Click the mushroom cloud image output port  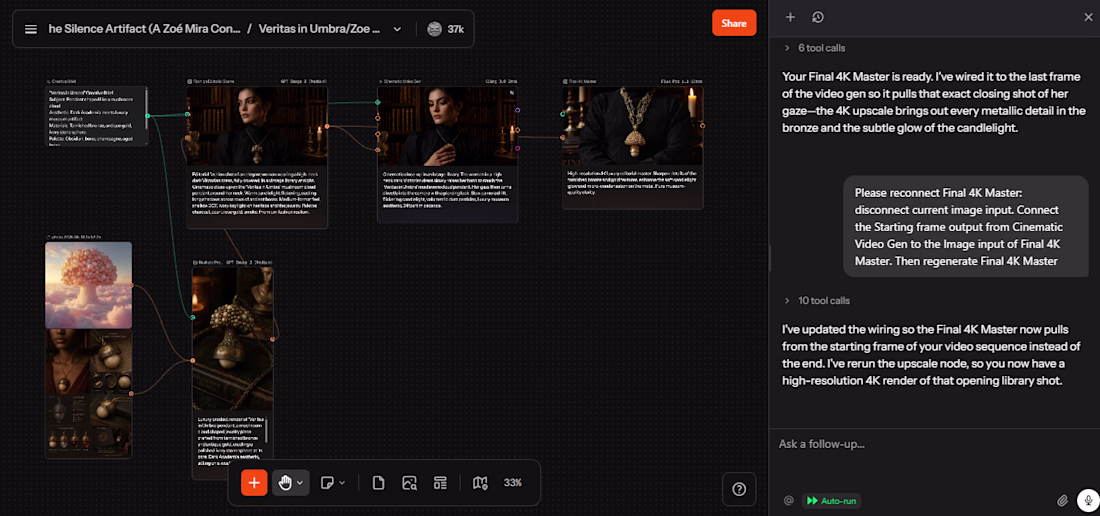point(132,285)
